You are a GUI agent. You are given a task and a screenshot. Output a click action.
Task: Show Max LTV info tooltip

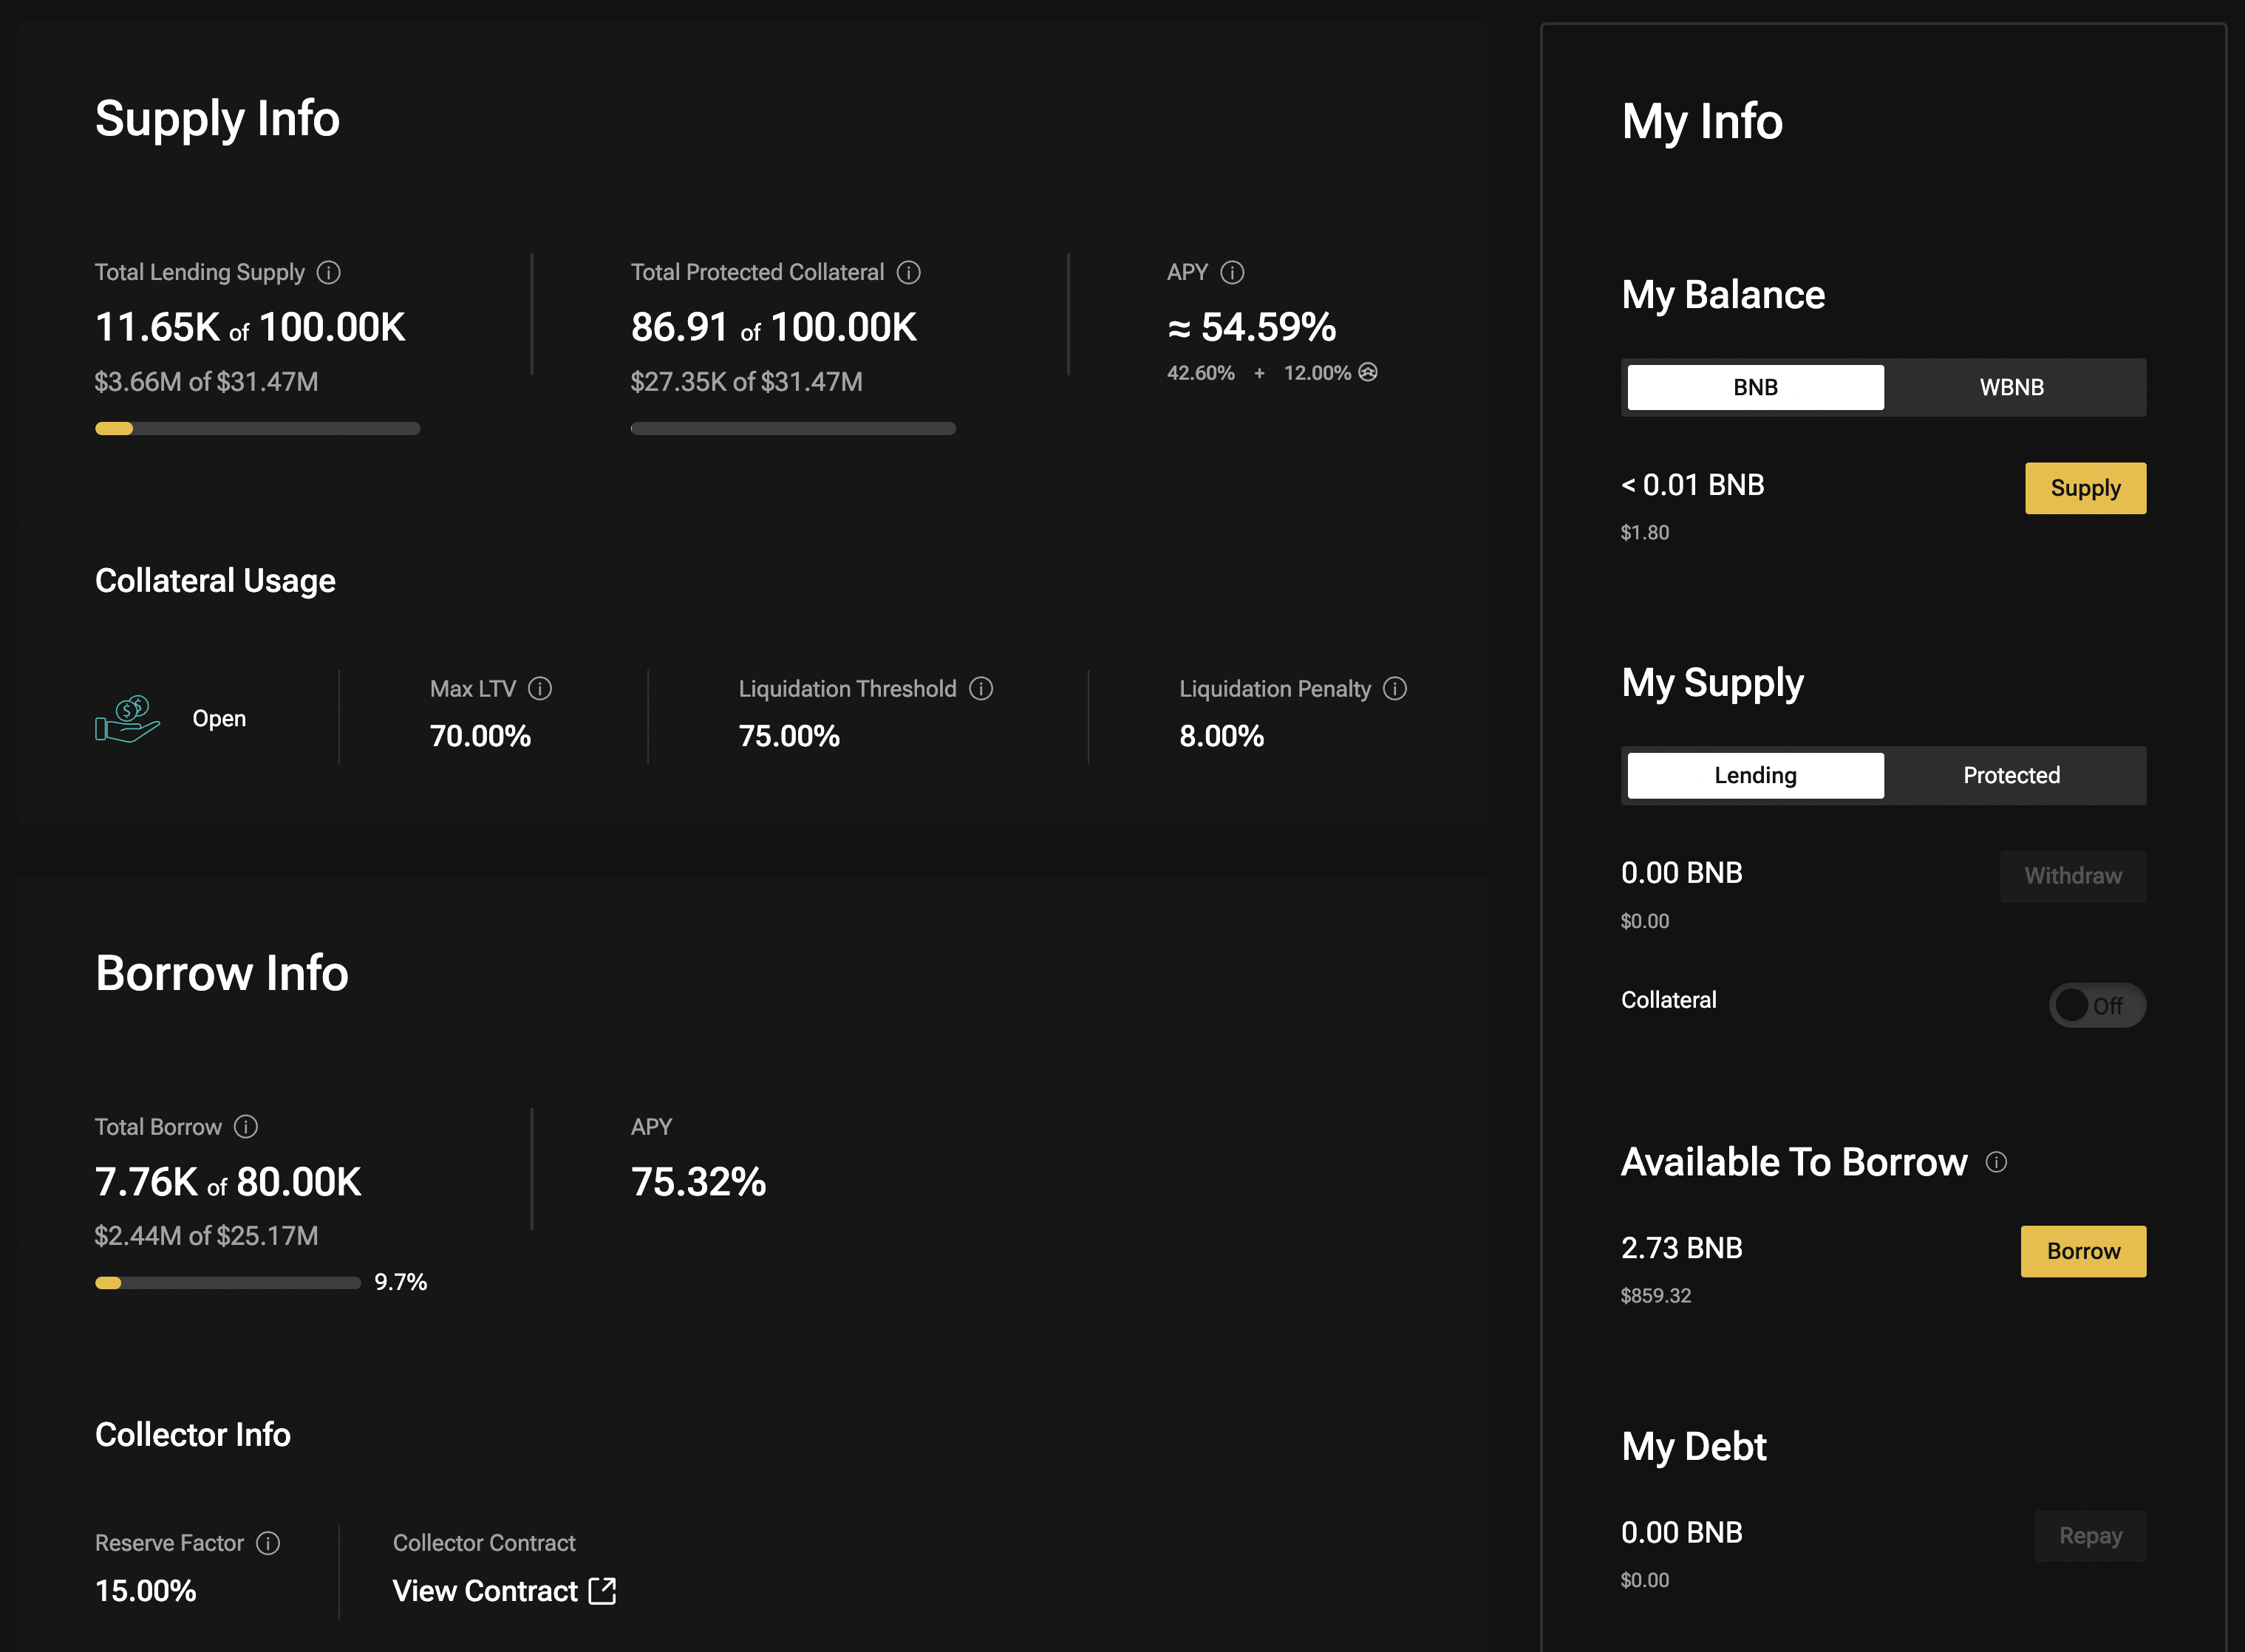(540, 688)
